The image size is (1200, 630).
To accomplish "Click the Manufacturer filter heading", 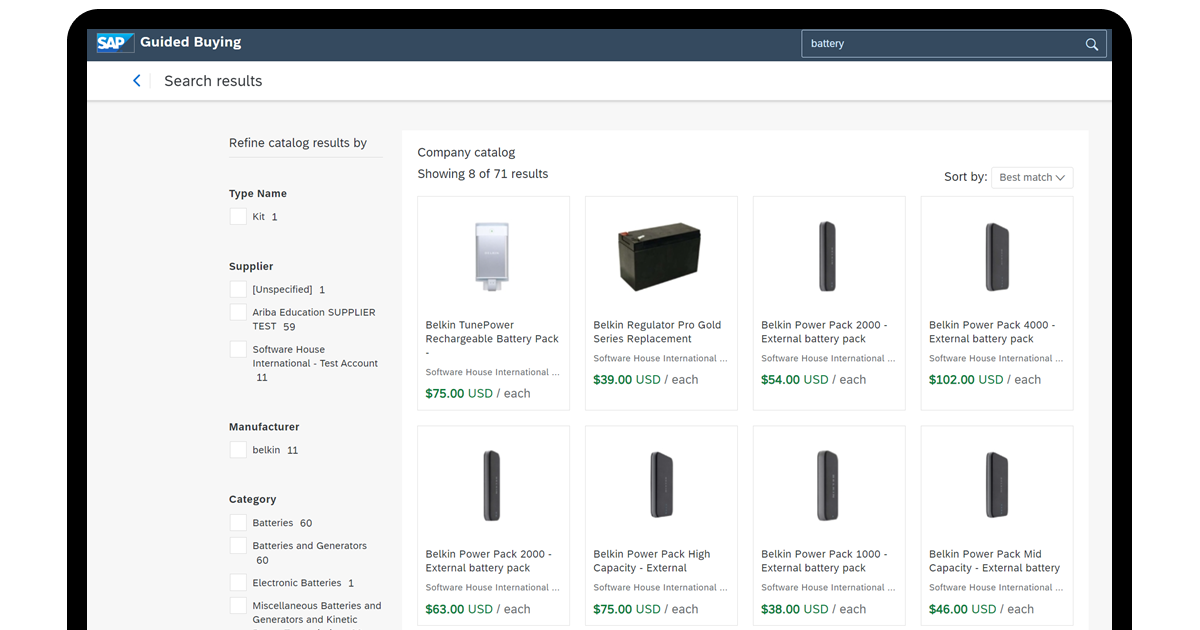I will [x=264, y=427].
